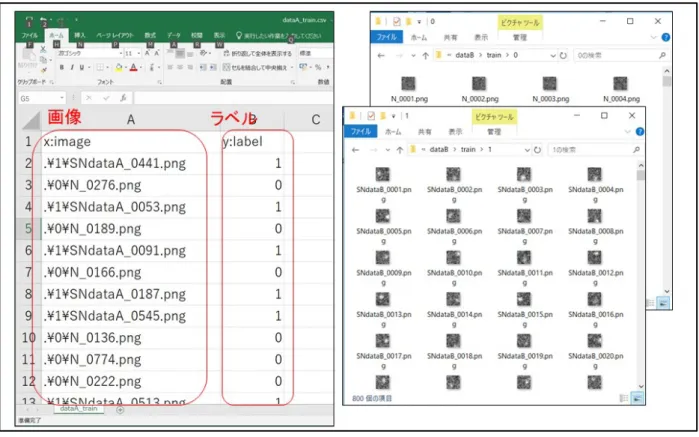Toggle Underline formatting in Excel
Image resolution: width=699 pixels, height=437 pixels.
click(82, 67)
